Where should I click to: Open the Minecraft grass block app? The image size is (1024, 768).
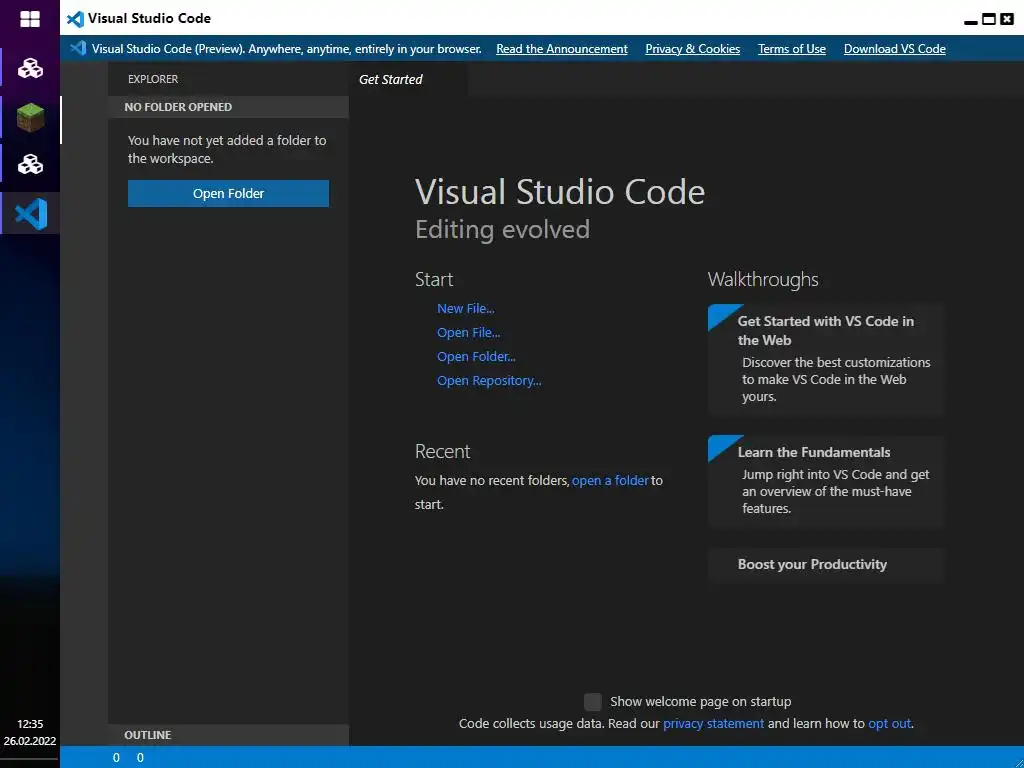(x=30, y=118)
